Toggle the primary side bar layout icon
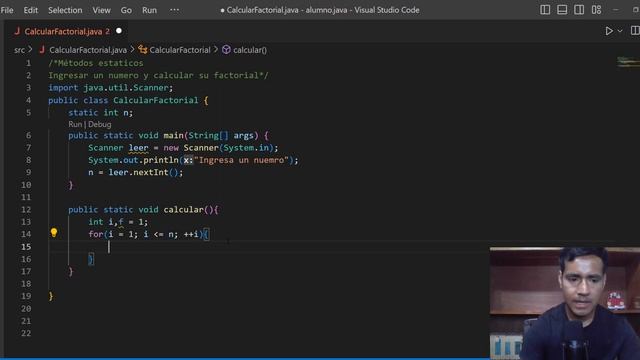This screenshot has height=360, width=640. [x=545, y=10]
